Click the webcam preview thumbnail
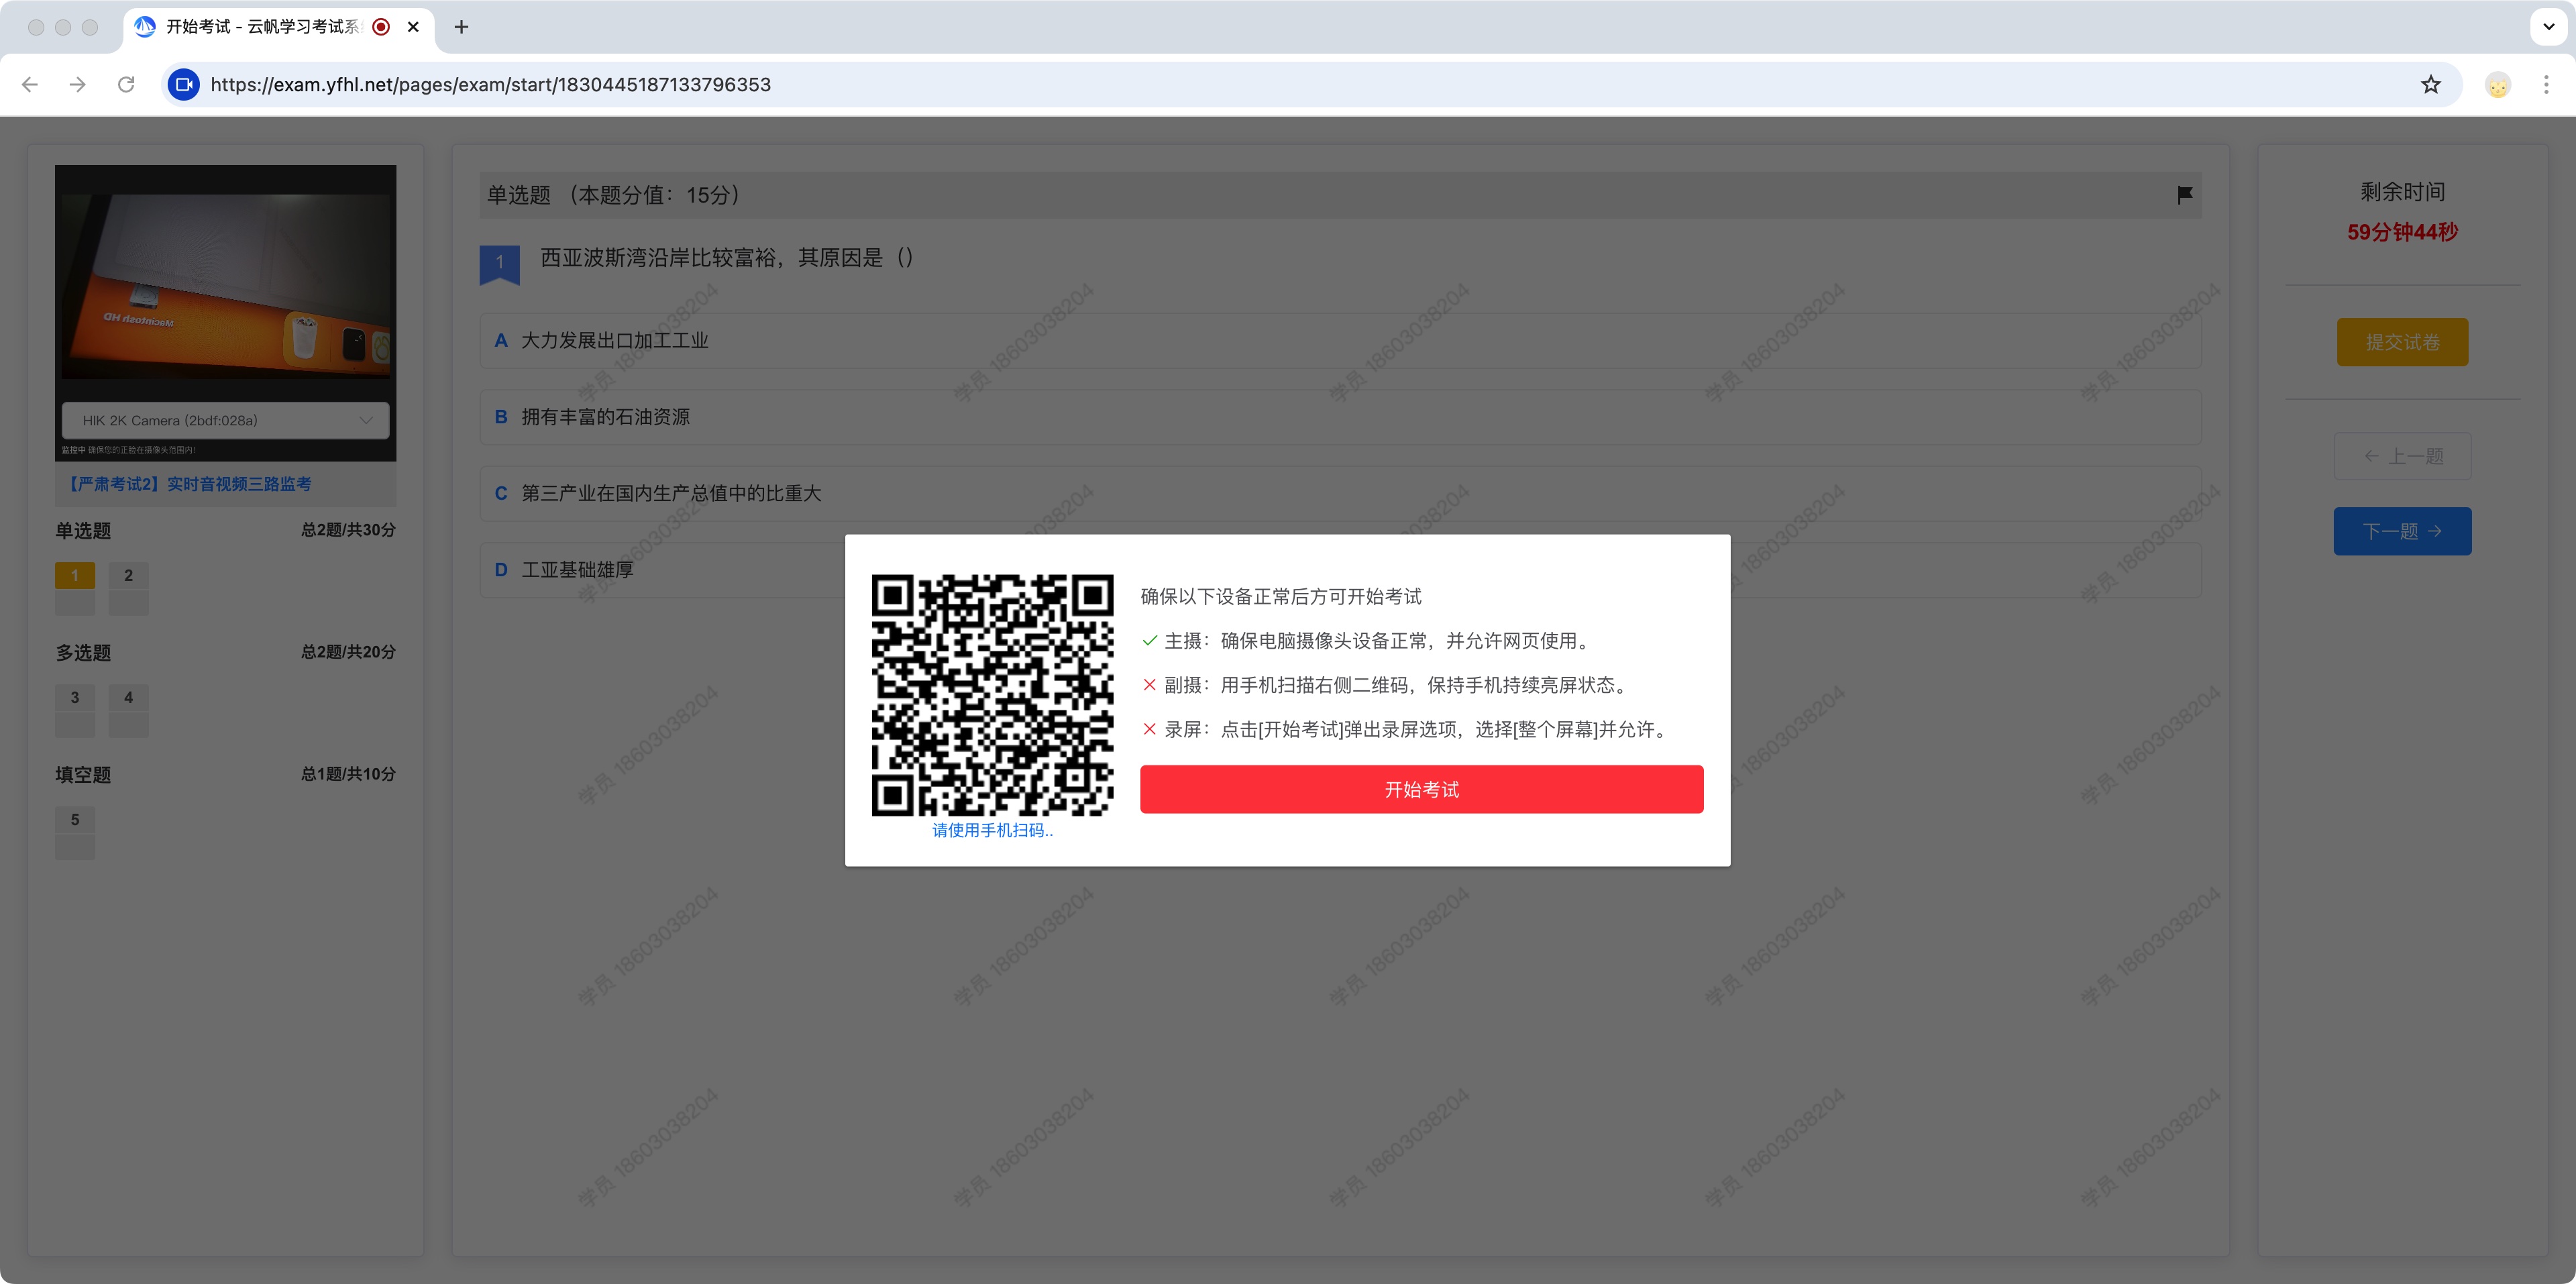The width and height of the screenshot is (2576, 1284). 225,286
